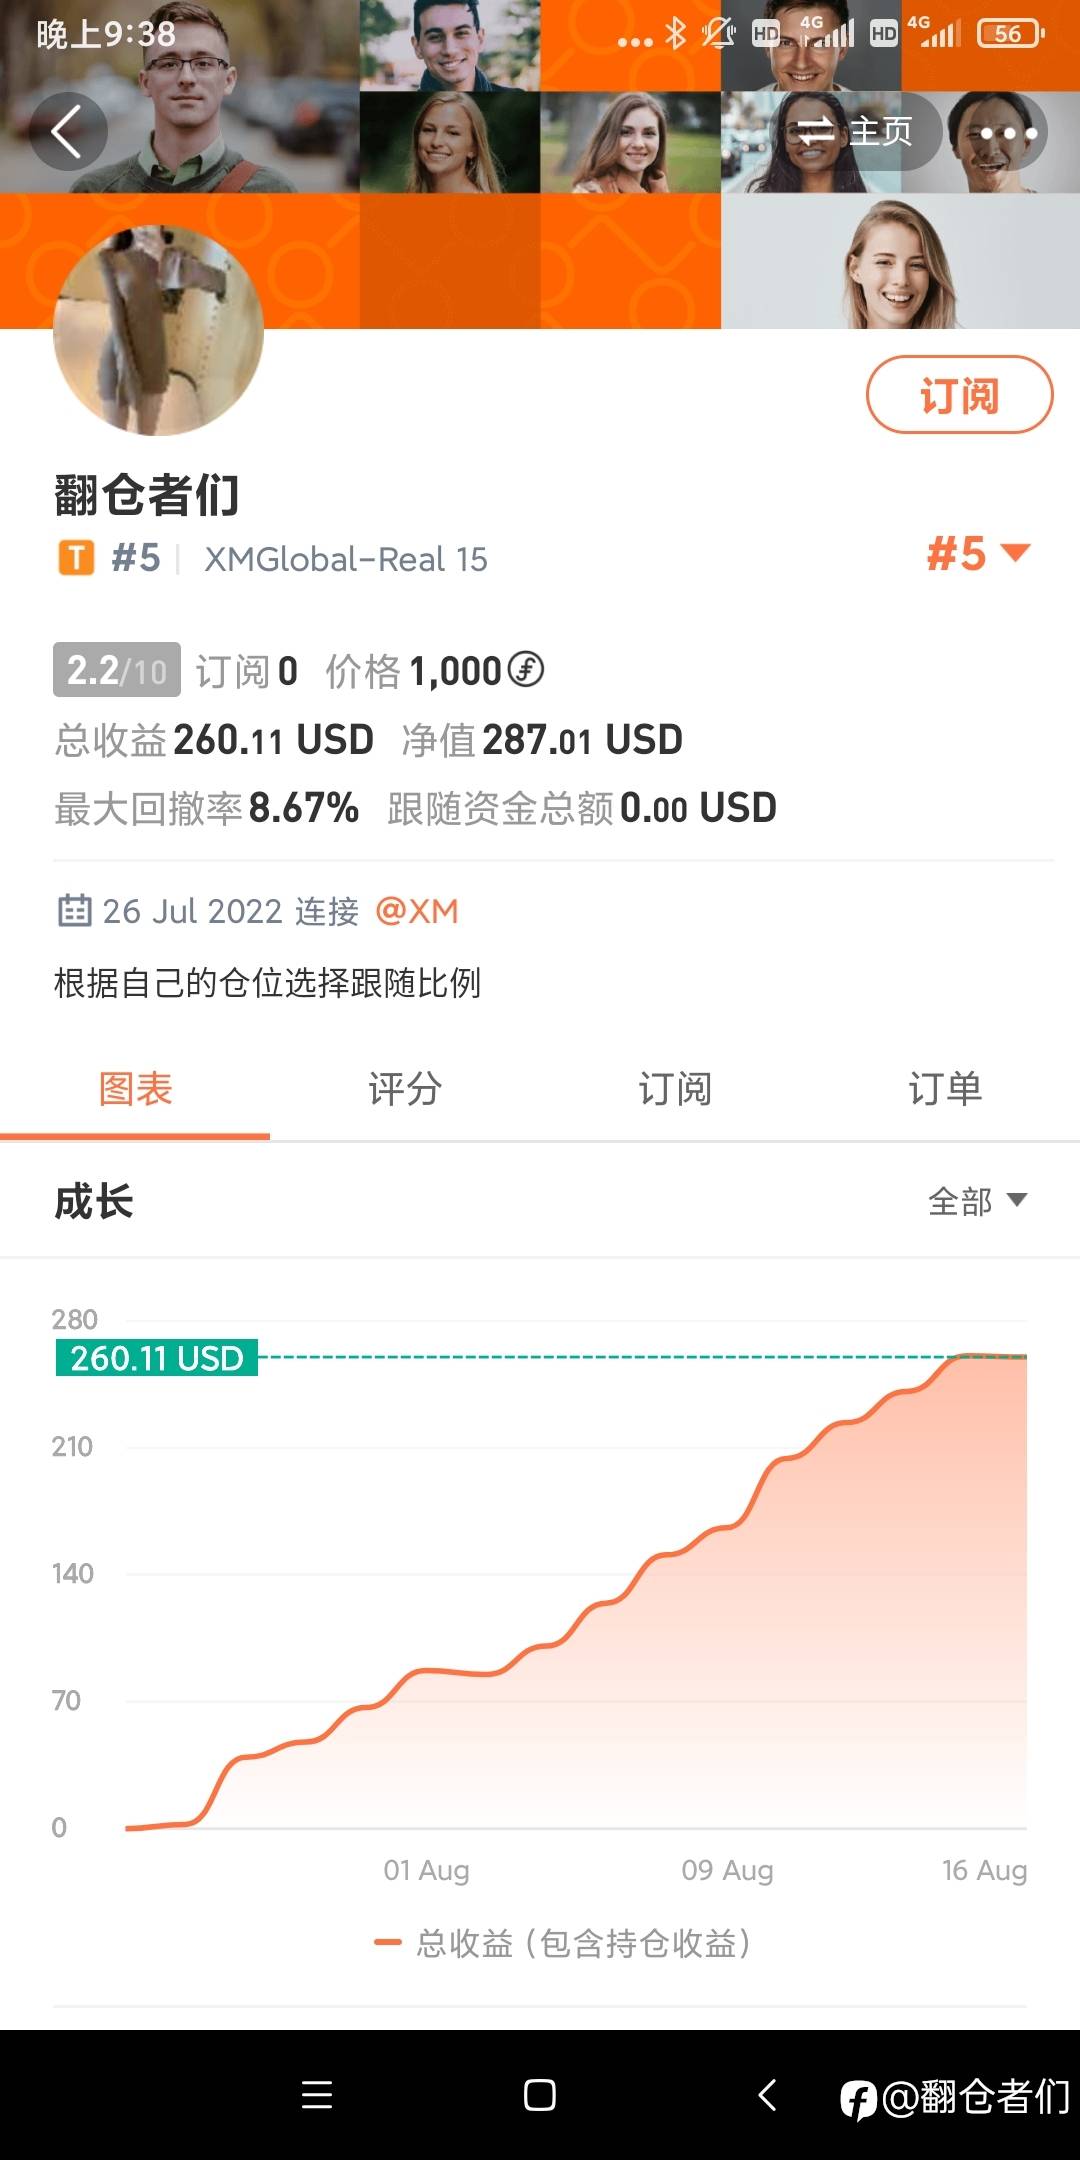
Task: Tap the price coin symbol icon
Action: [x=526, y=669]
